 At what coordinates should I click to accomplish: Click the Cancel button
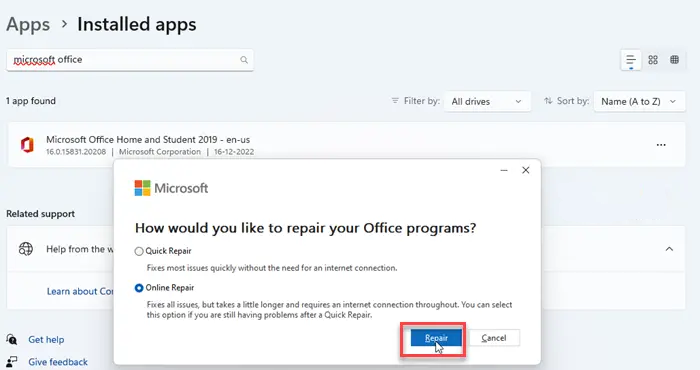tap(494, 338)
